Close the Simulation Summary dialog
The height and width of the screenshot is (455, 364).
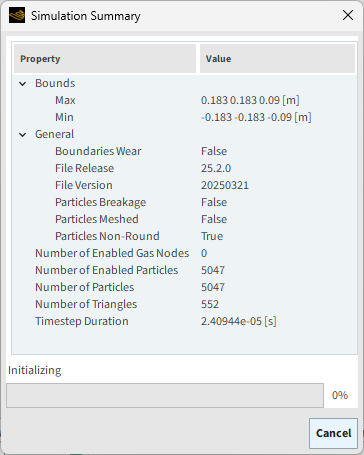pos(348,15)
